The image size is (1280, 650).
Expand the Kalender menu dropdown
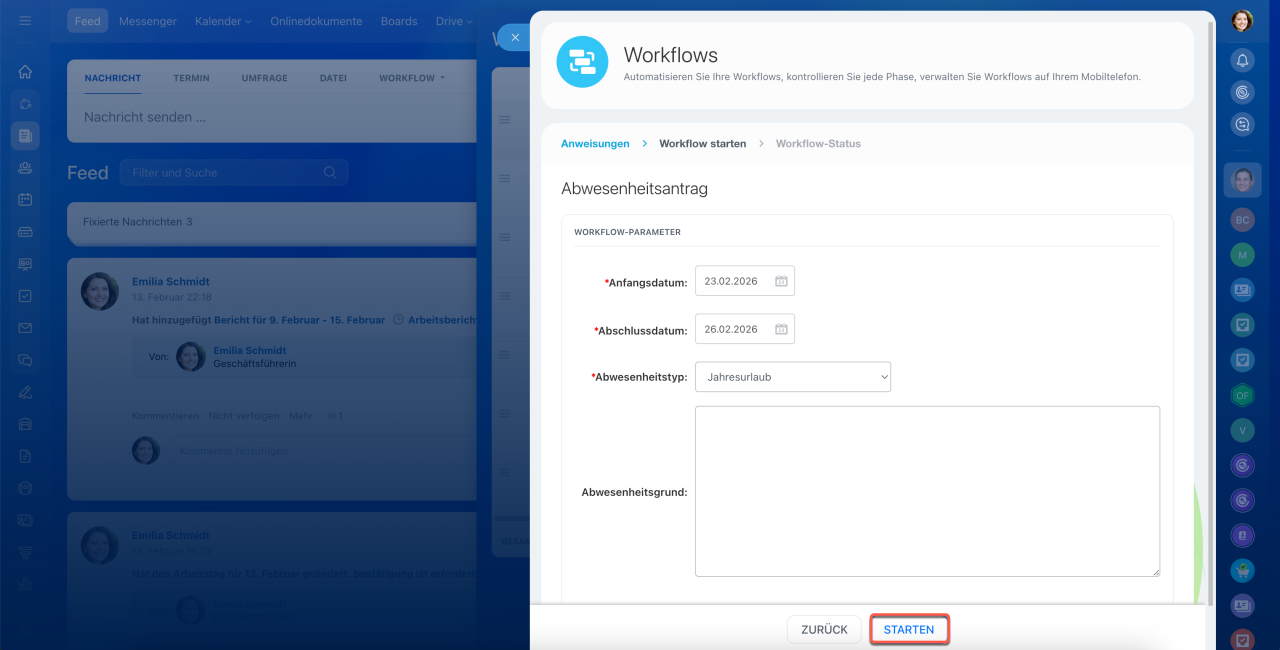click(223, 21)
